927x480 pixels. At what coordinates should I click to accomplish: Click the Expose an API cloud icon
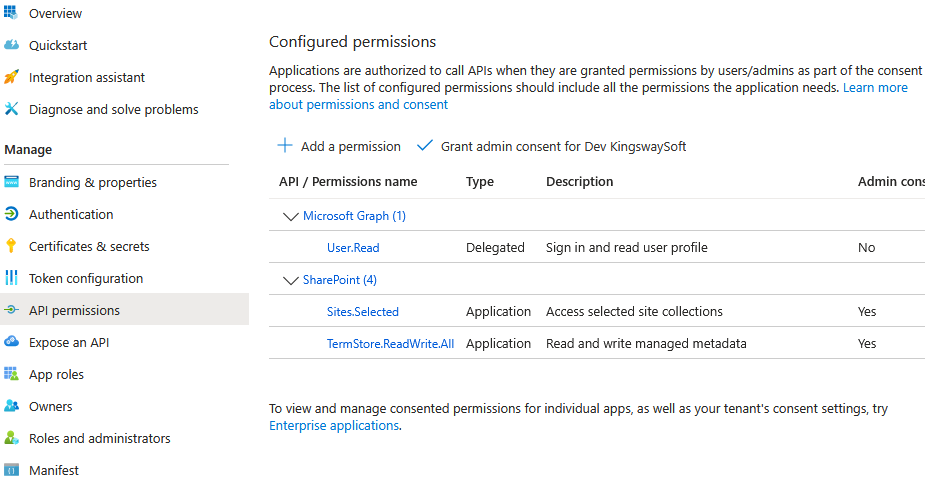click(11, 343)
